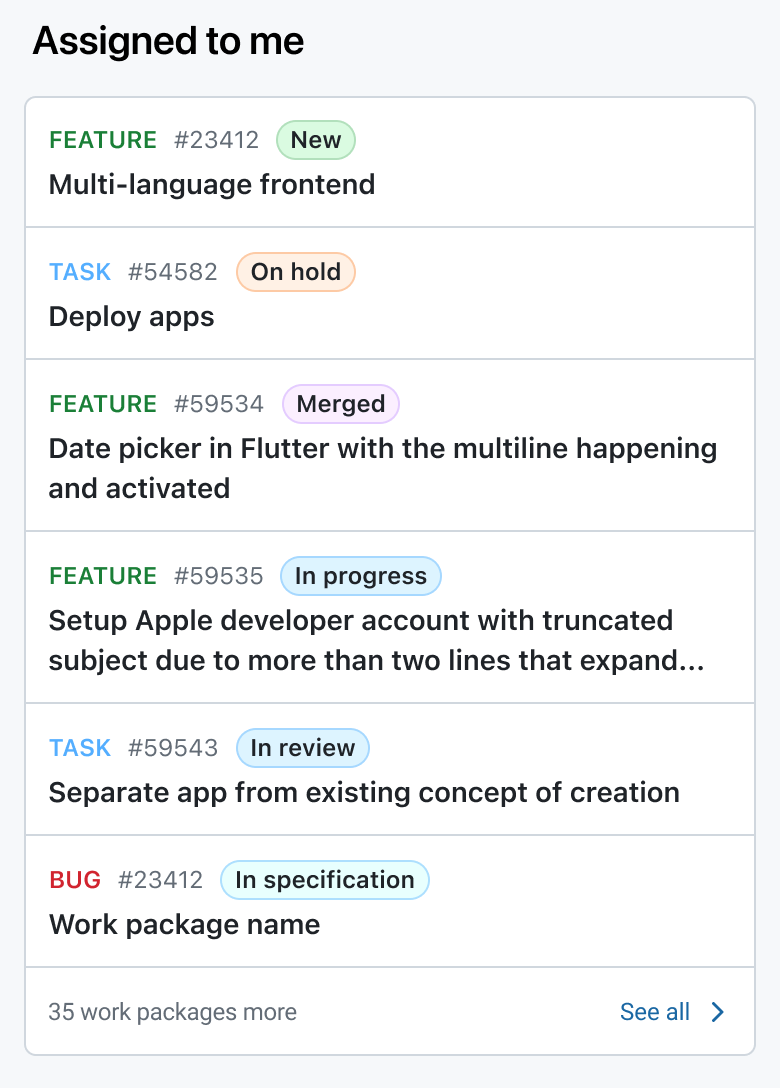
Task: Select the FEATURE label on #59534
Action: (x=102, y=404)
